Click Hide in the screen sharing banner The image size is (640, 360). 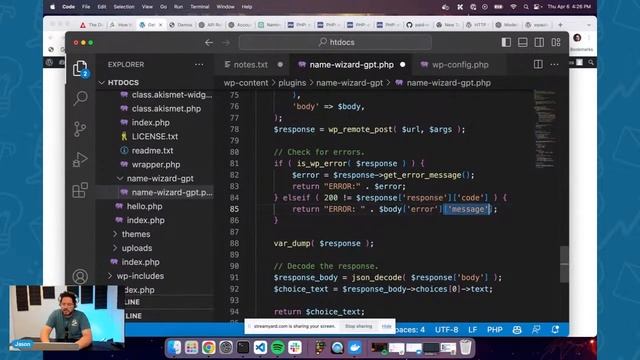tap(386, 326)
